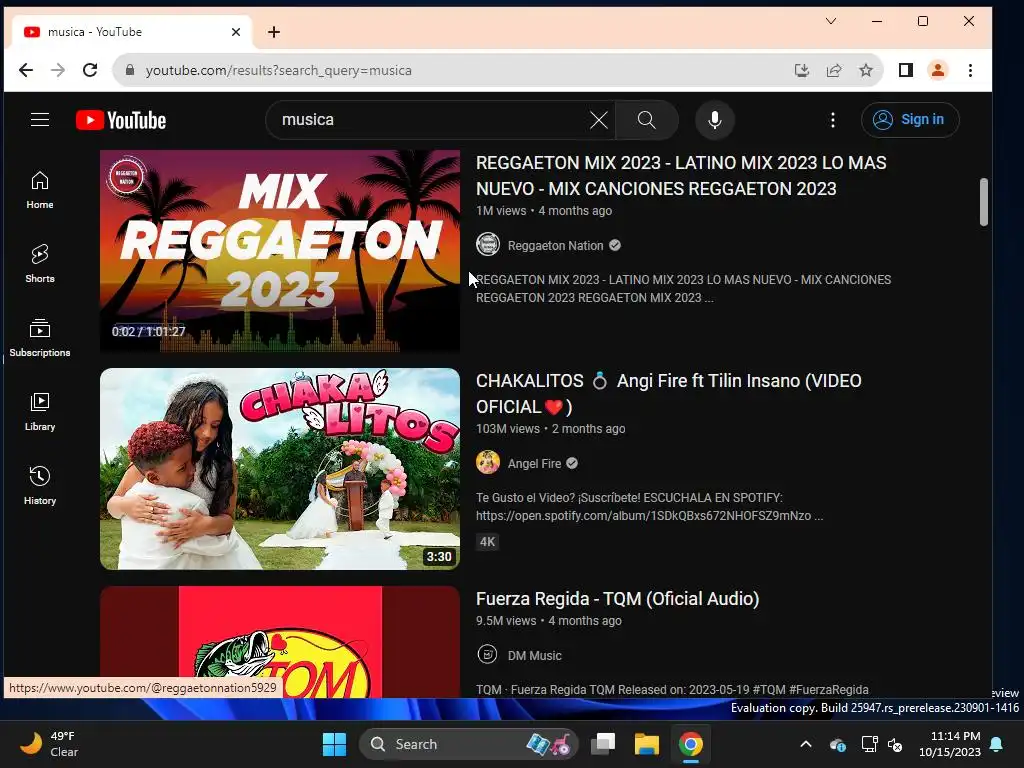Clear the search box with the X icon

click(598, 120)
